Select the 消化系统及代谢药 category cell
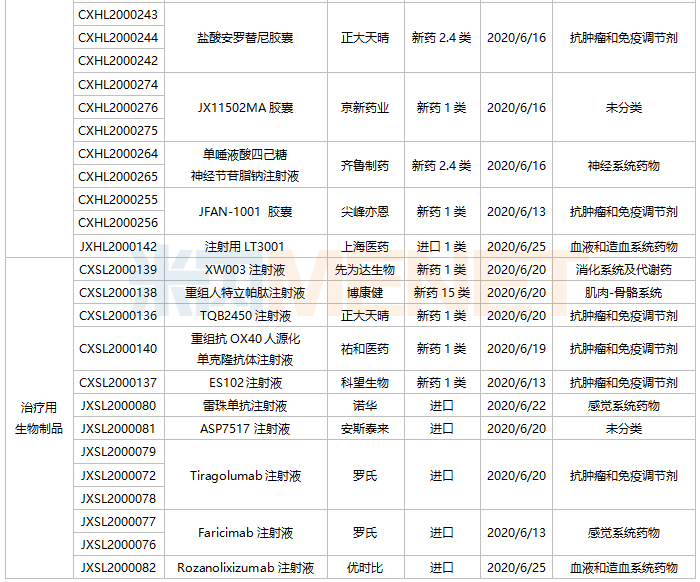Image resolution: width=700 pixels, height=582 pixels. tap(623, 270)
